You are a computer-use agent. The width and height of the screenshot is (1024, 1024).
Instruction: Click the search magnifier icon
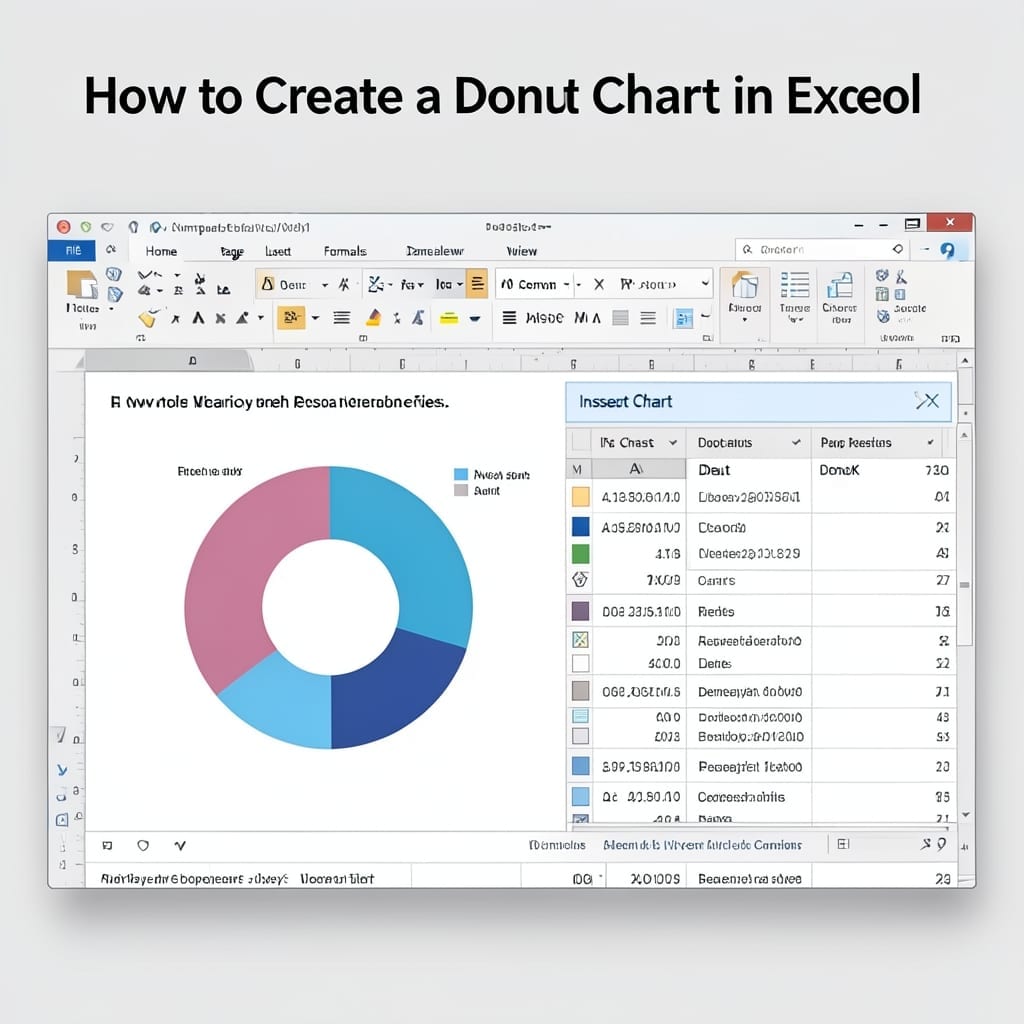pos(747,249)
